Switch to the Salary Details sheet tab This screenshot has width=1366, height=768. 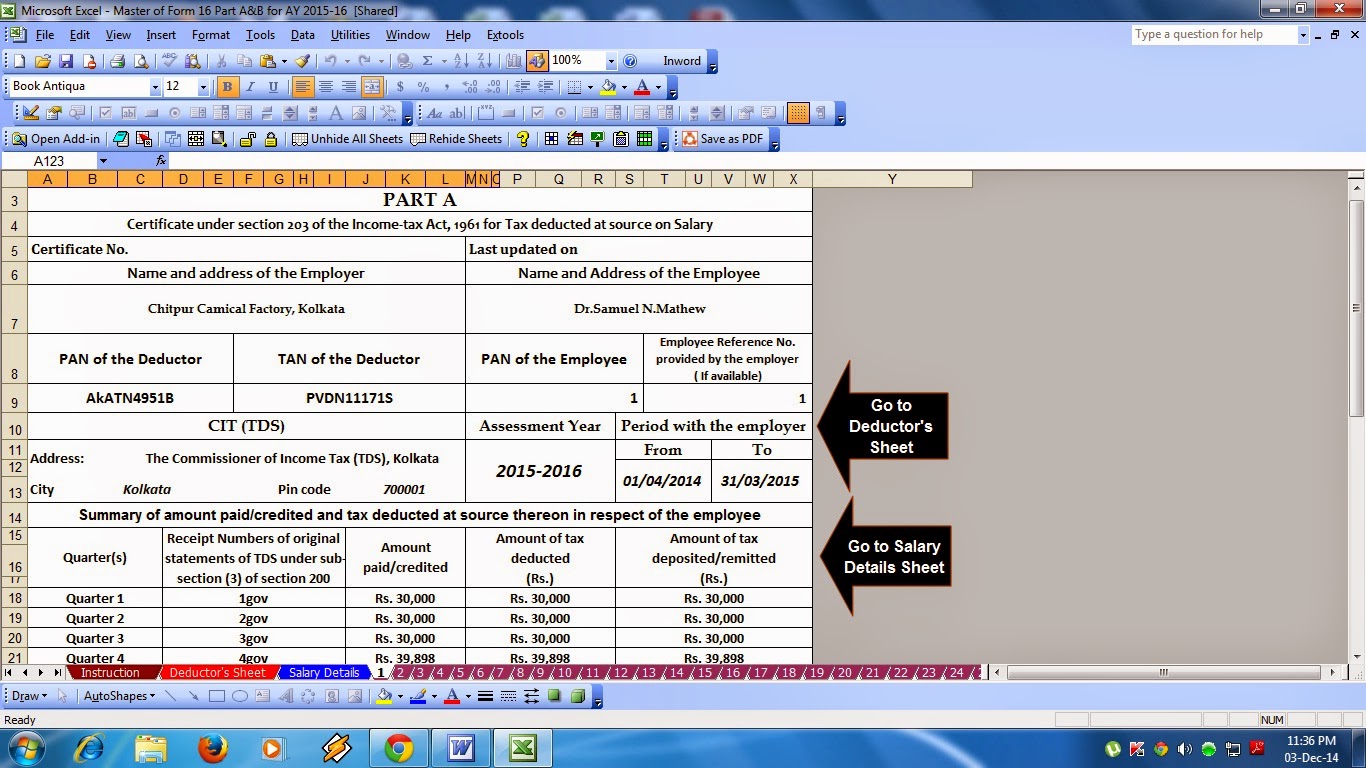click(x=324, y=673)
